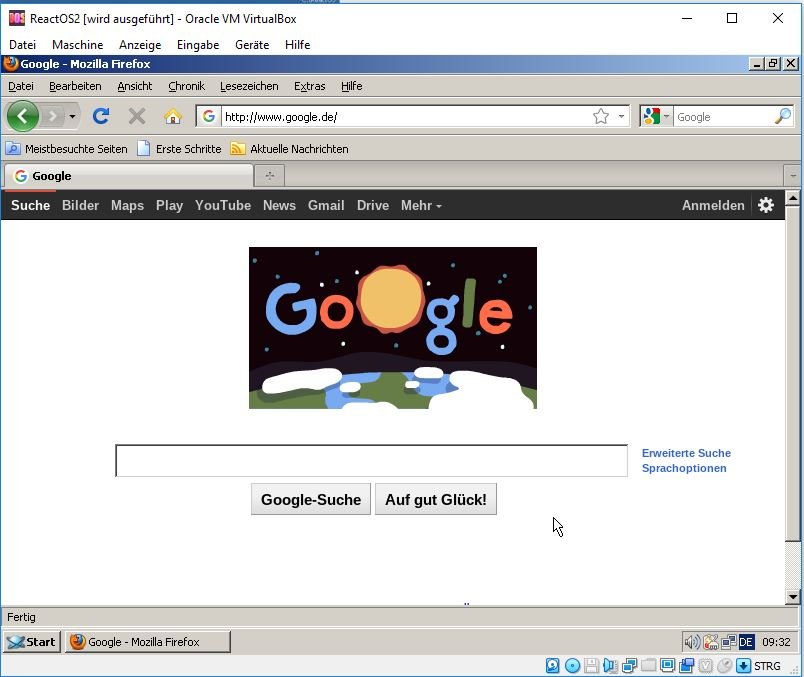
Task: Click the Google-Suche button
Action: tap(311, 499)
